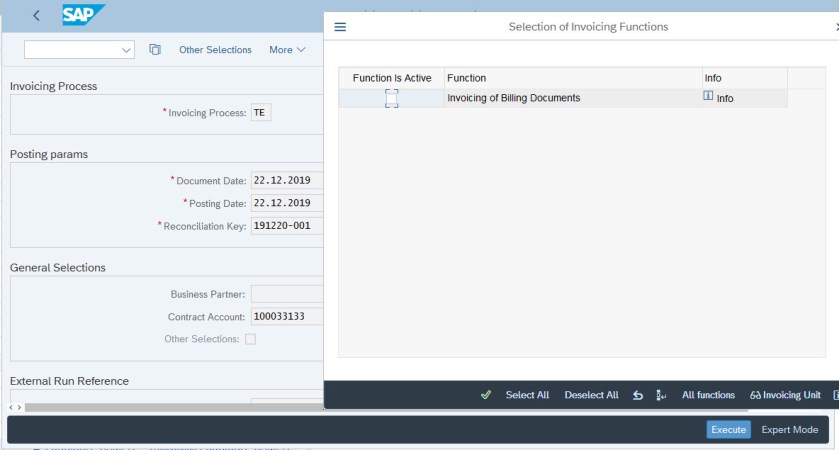Click the Posting Date field
This screenshot has width=839, height=450.
(x=287, y=203)
